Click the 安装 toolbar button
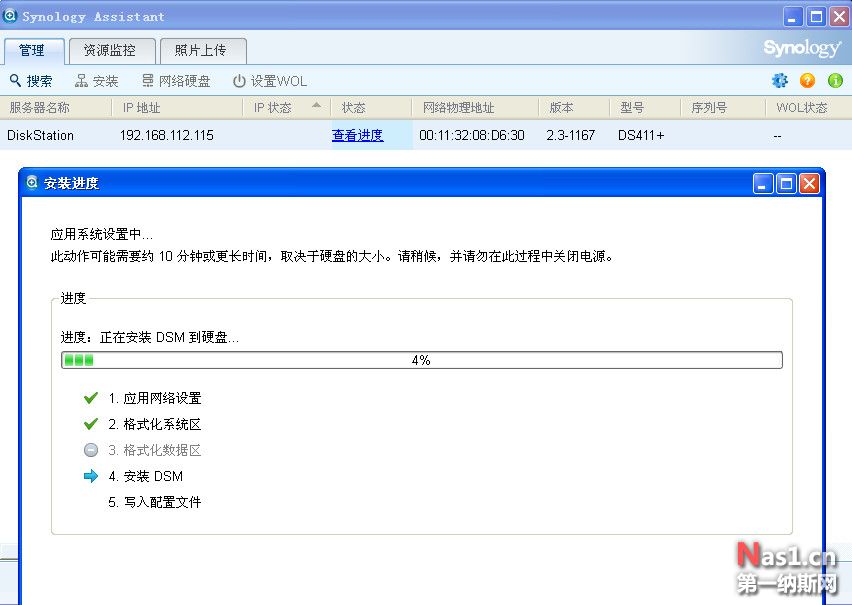Image resolution: width=852 pixels, height=605 pixels. coord(97,81)
